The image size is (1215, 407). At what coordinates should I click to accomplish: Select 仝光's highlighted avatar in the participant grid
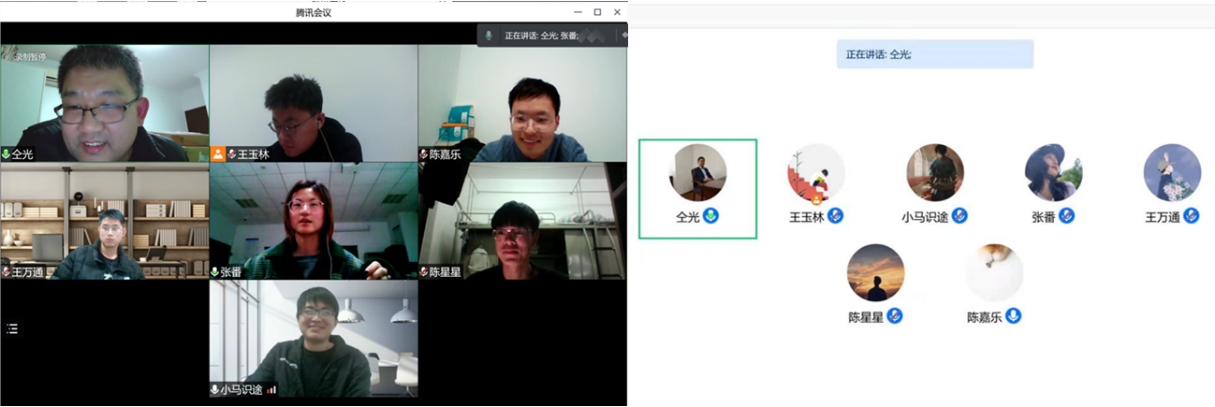pyautogui.click(x=698, y=173)
